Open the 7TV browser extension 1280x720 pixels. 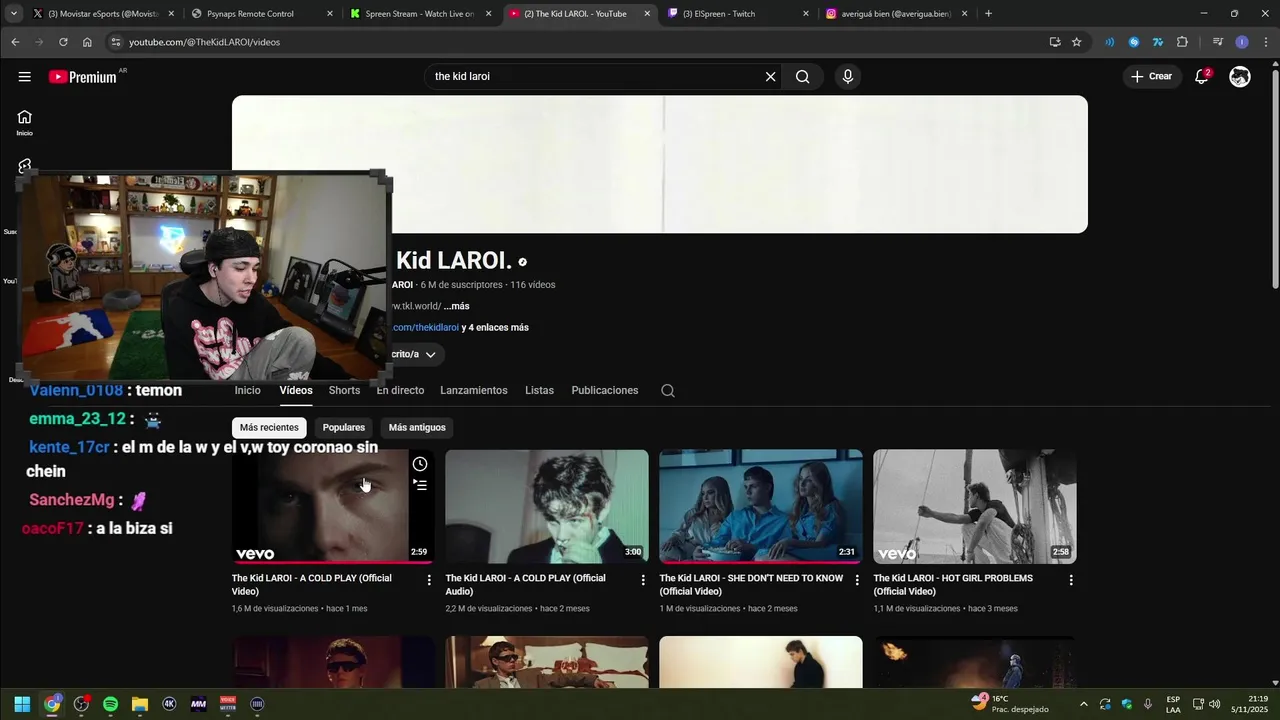pyautogui.click(x=1158, y=42)
